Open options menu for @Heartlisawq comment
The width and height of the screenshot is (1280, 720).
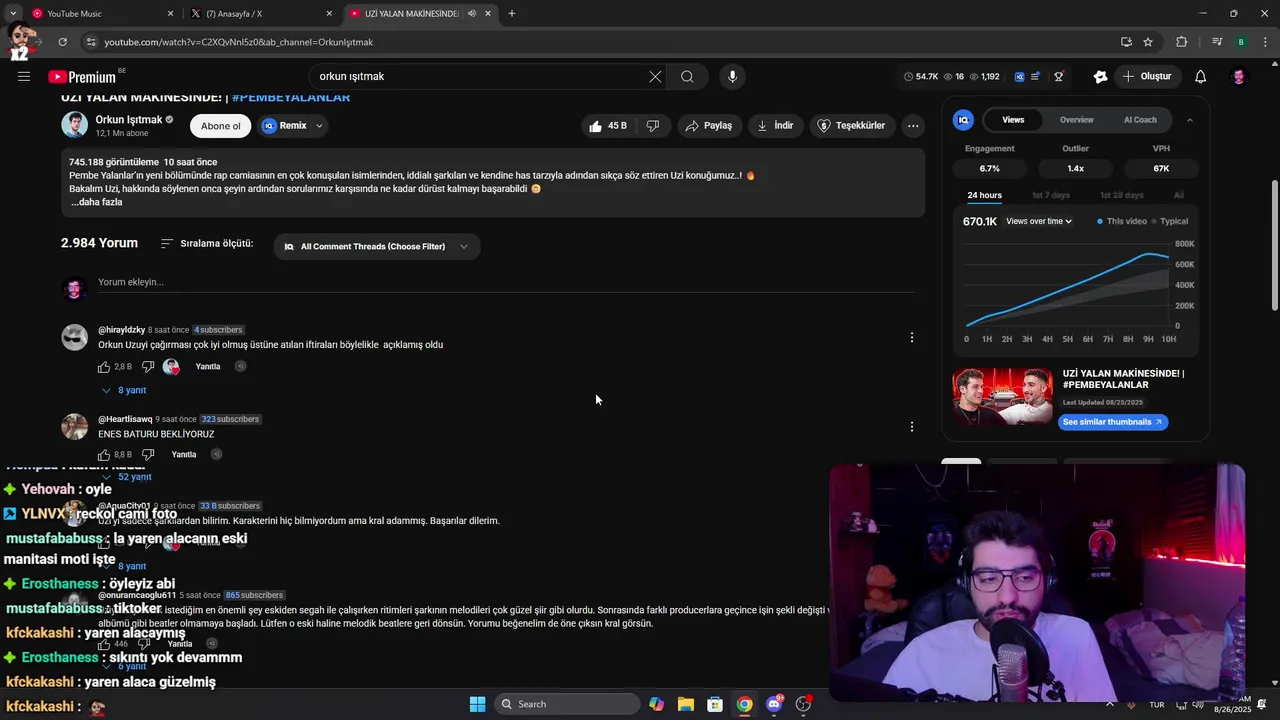click(x=911, y=427)
